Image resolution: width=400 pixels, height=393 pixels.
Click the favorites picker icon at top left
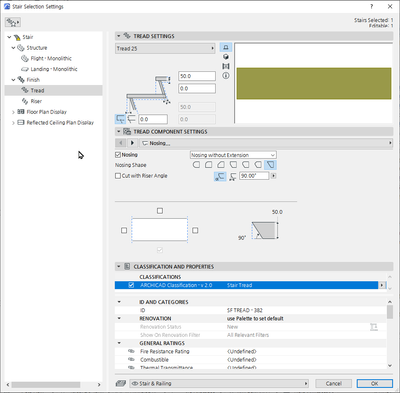13,22
